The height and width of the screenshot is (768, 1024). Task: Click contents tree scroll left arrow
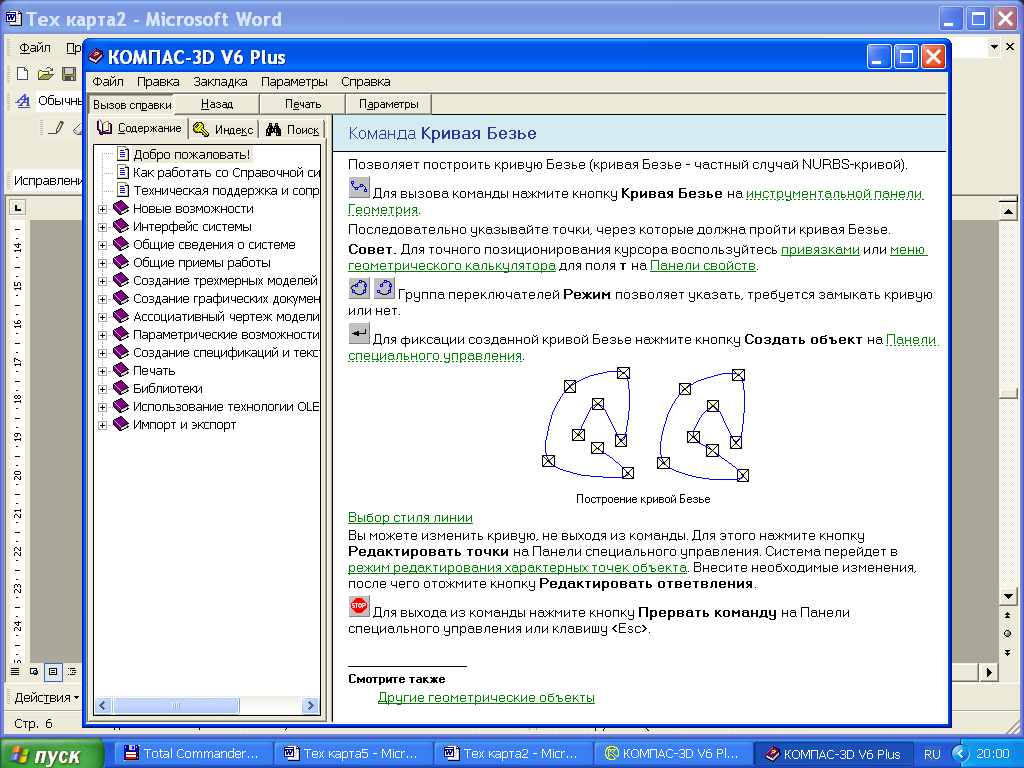click(103, 705)
